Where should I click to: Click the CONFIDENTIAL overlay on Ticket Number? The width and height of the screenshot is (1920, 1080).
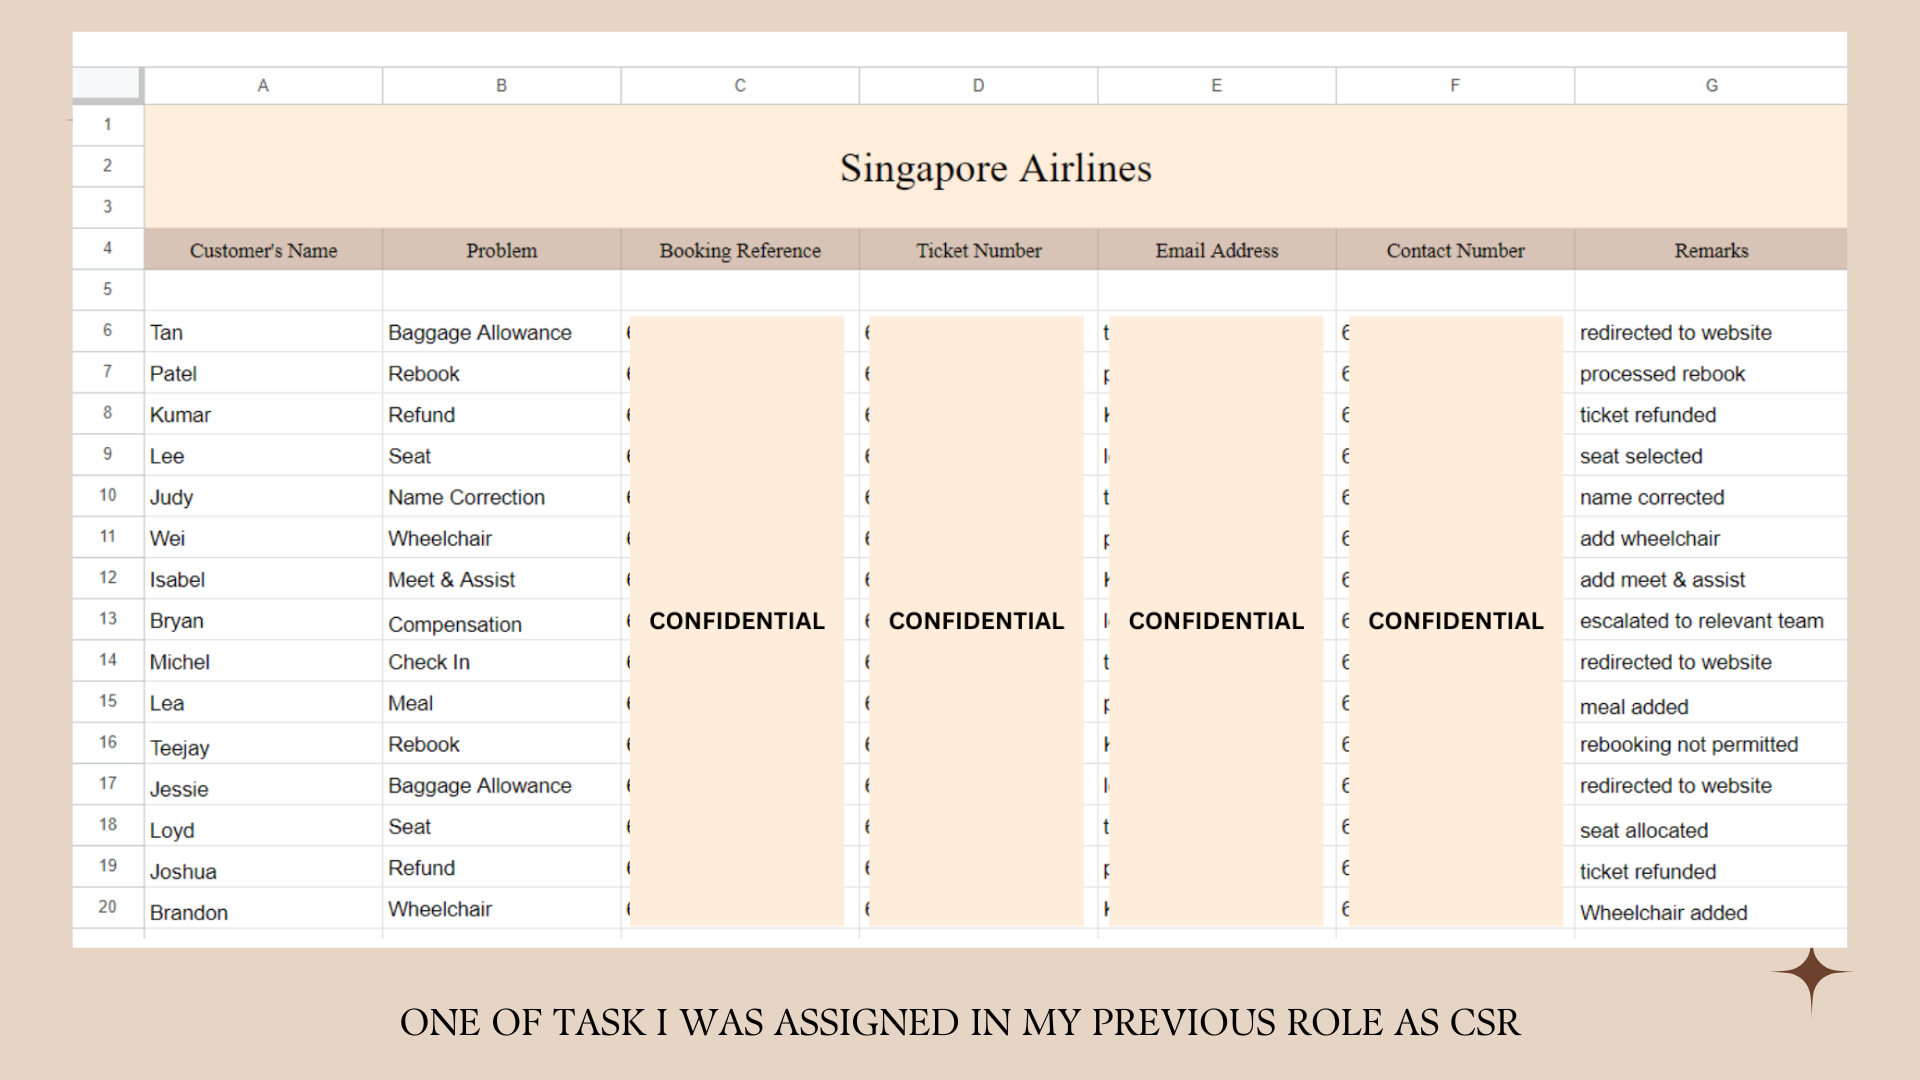pos(976,621)
